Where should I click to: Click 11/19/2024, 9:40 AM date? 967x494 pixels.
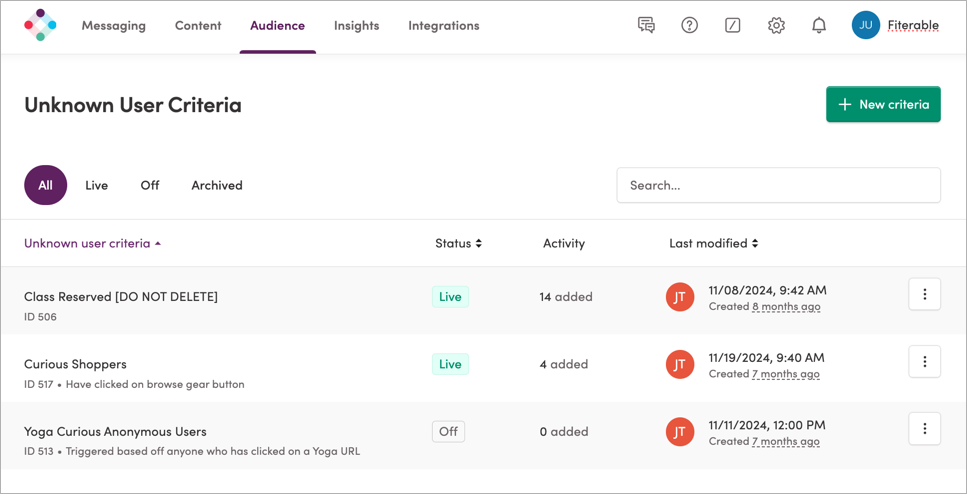(x=767, y=357)
